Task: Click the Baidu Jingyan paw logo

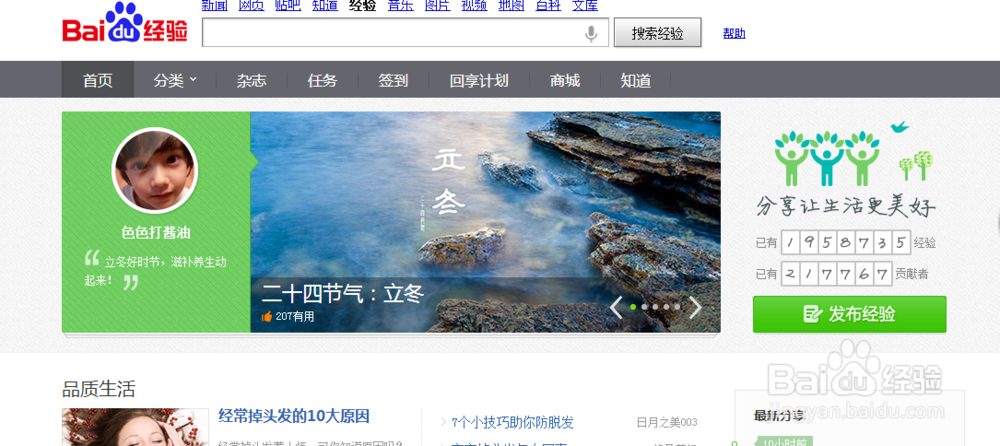Action: (x=124, y=23)
